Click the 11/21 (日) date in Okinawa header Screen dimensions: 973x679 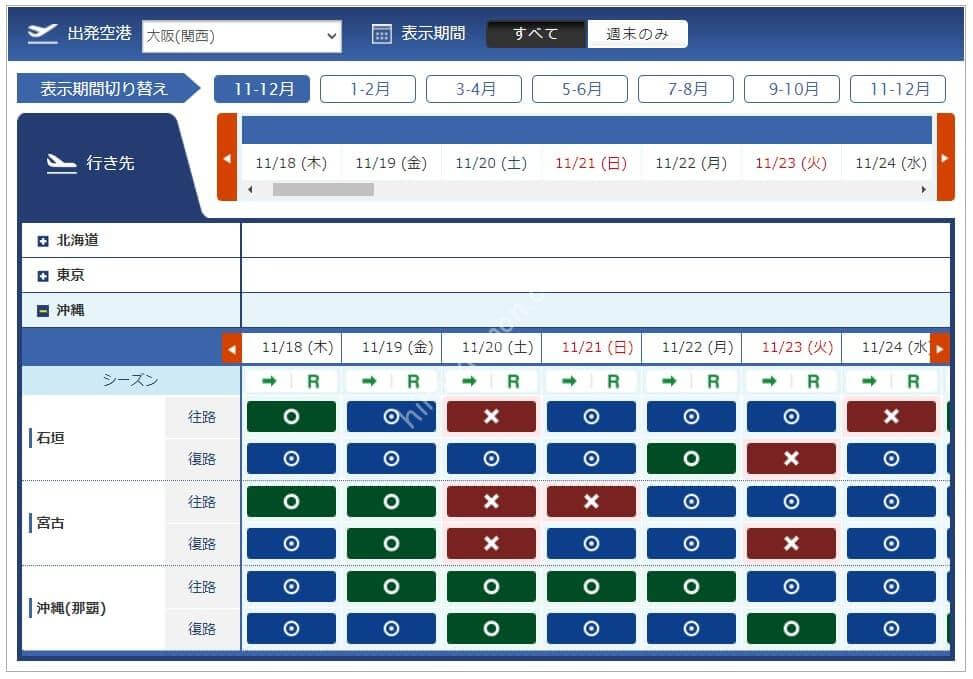coord(597,347)
